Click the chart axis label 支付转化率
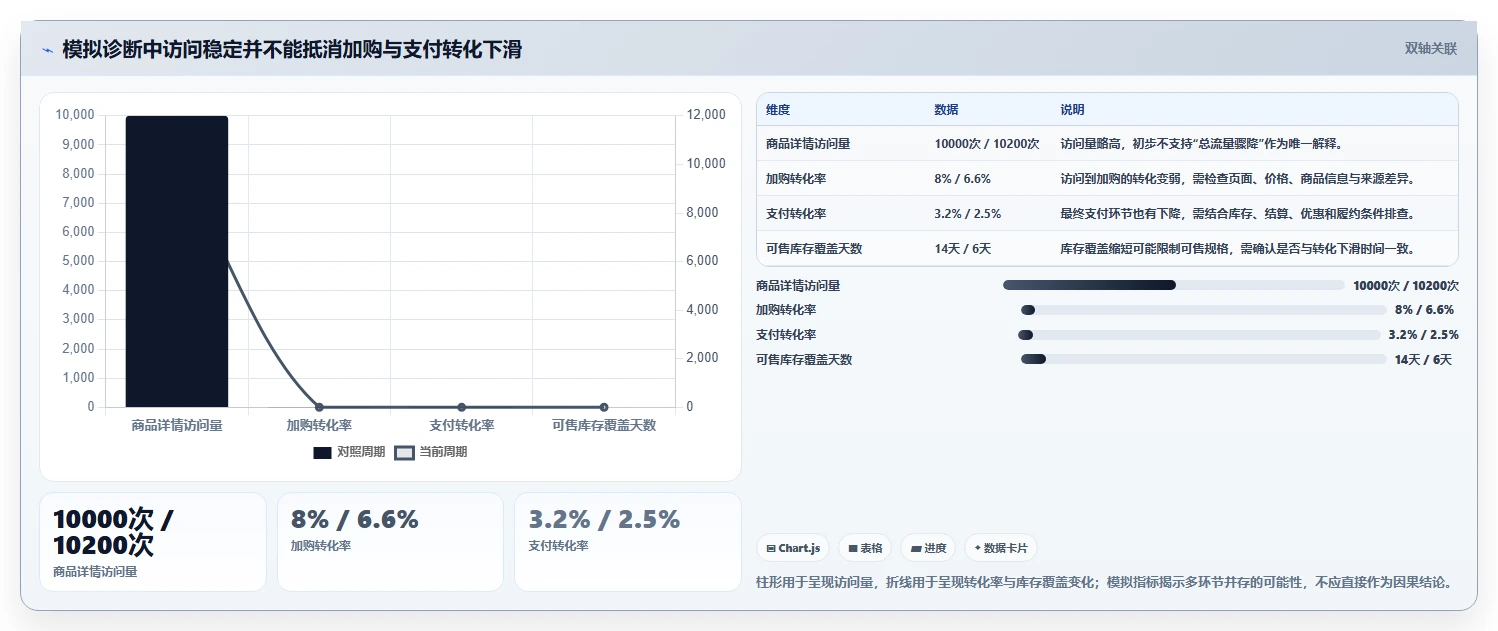Image resolution: width=1498 pixels, height=631 pixels. (x=461, y=425)
